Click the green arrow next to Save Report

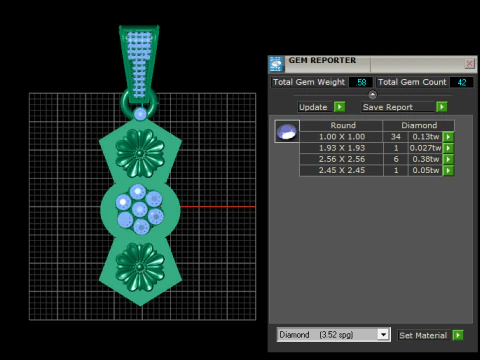[x=442, y=107]
